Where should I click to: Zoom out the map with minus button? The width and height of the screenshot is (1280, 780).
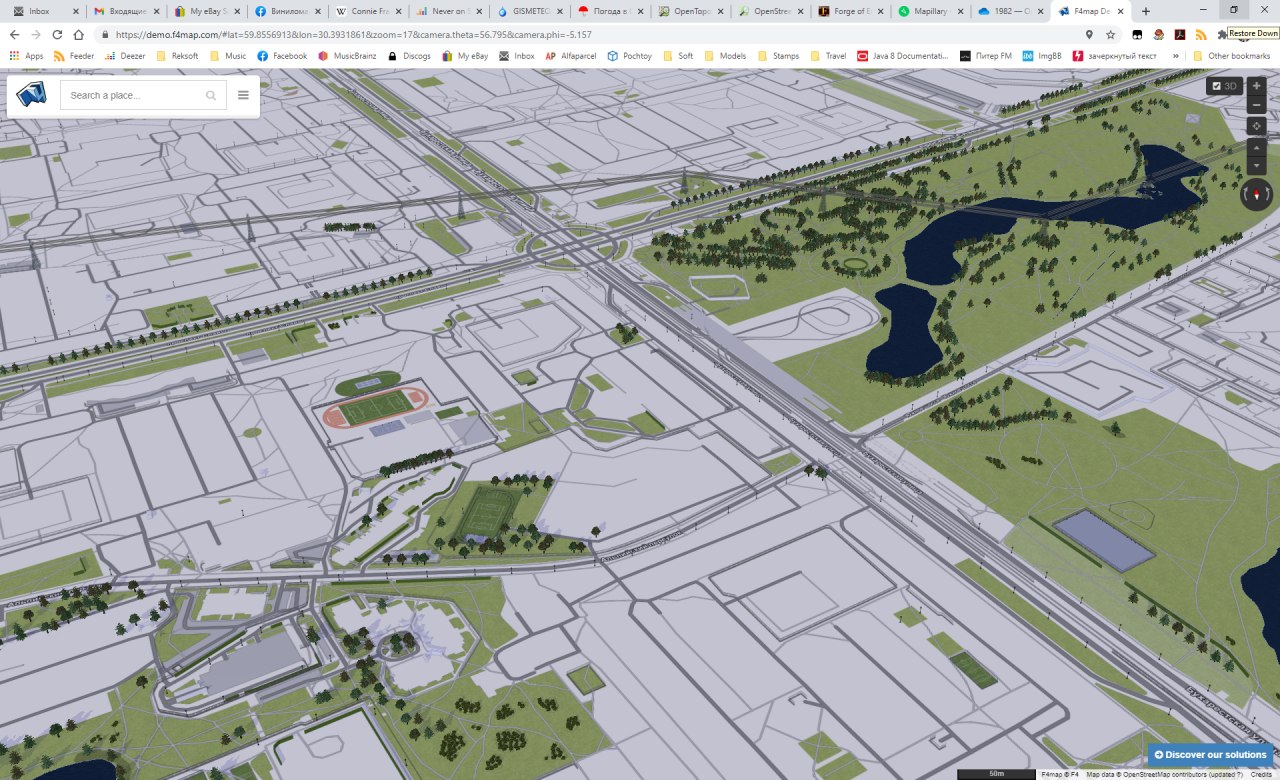tap(1257, 105)
